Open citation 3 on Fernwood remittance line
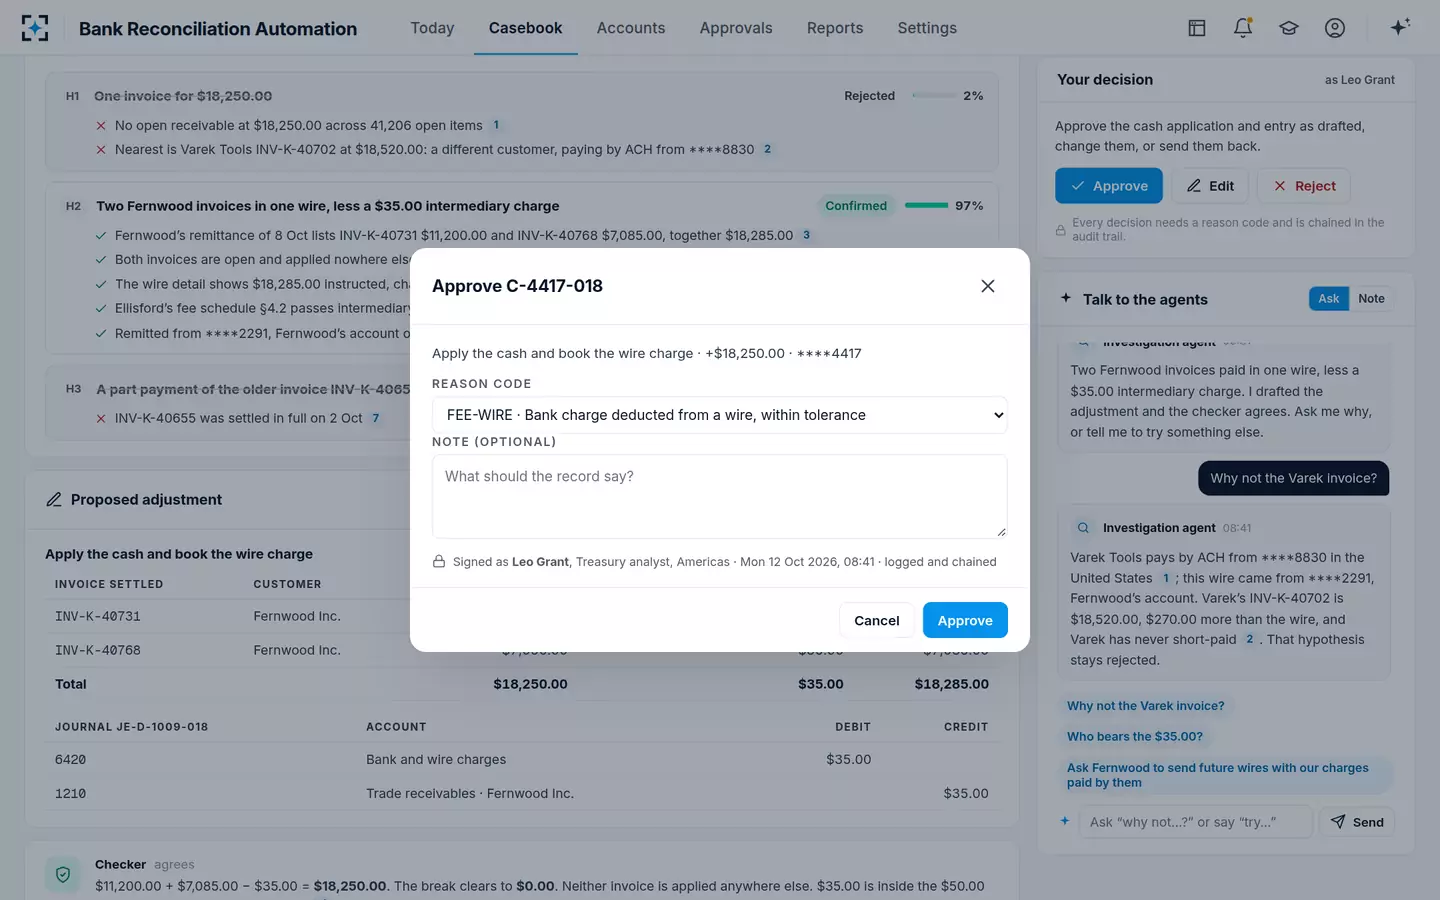Image resolution: width=1440 pixels, height=900 pixels. 806,235
